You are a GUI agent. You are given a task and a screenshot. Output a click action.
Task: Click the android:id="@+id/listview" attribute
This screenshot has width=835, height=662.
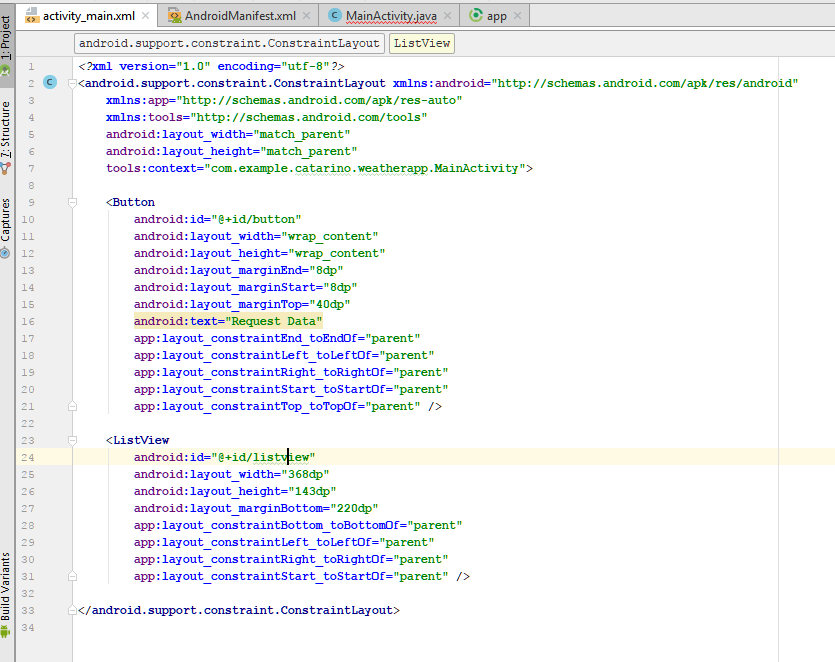(224, 457)
